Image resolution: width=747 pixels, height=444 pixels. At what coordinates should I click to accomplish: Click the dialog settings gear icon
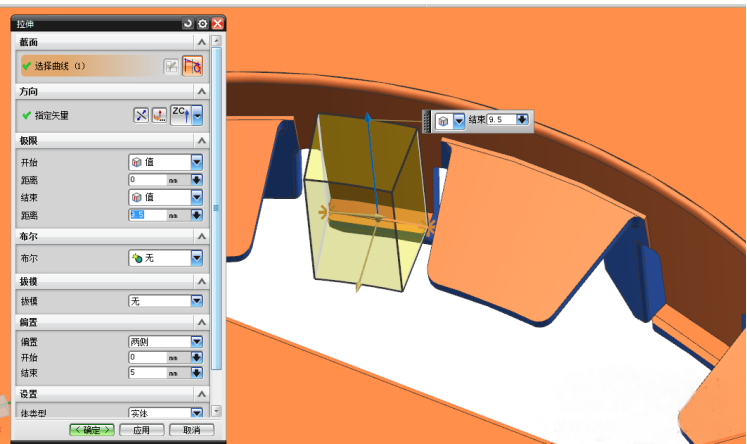point(203,23)
